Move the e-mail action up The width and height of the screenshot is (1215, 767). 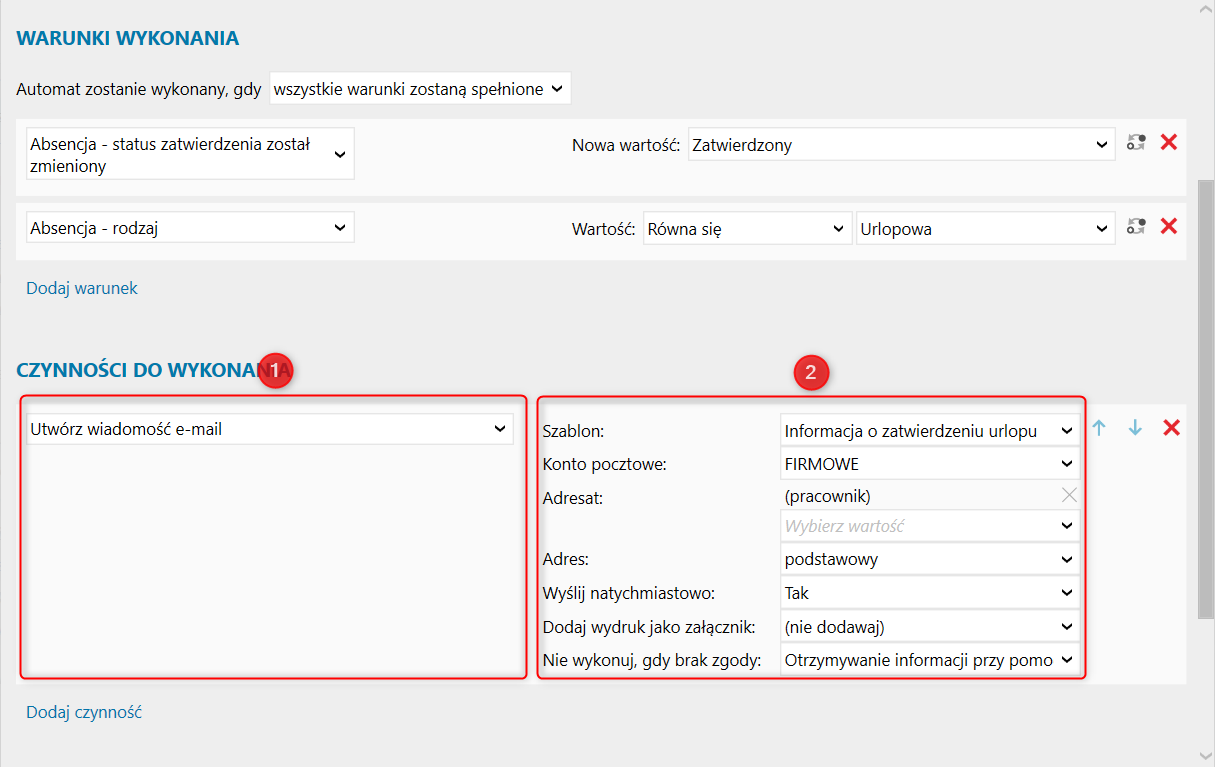tap(1099, 428)
